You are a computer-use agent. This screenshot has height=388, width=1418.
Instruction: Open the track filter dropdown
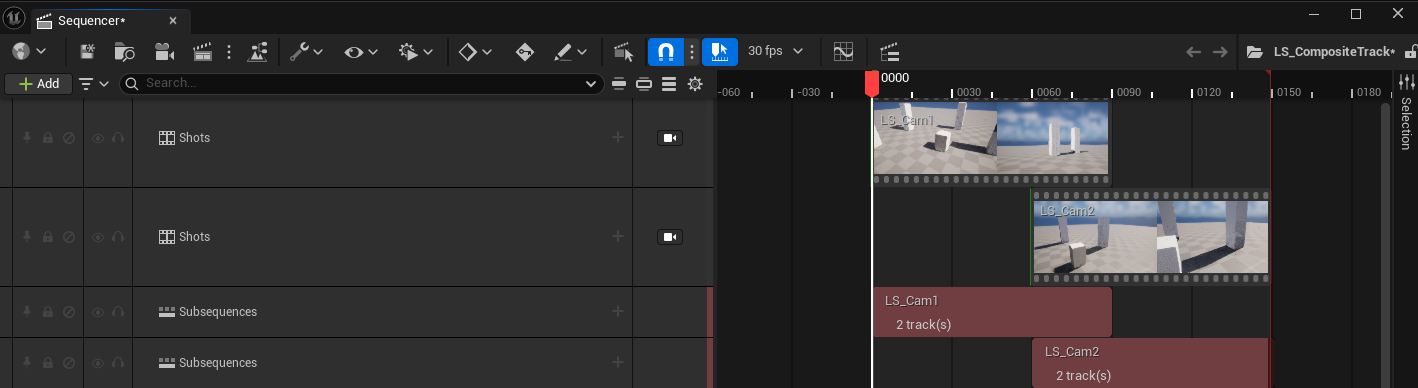(94, 84)
